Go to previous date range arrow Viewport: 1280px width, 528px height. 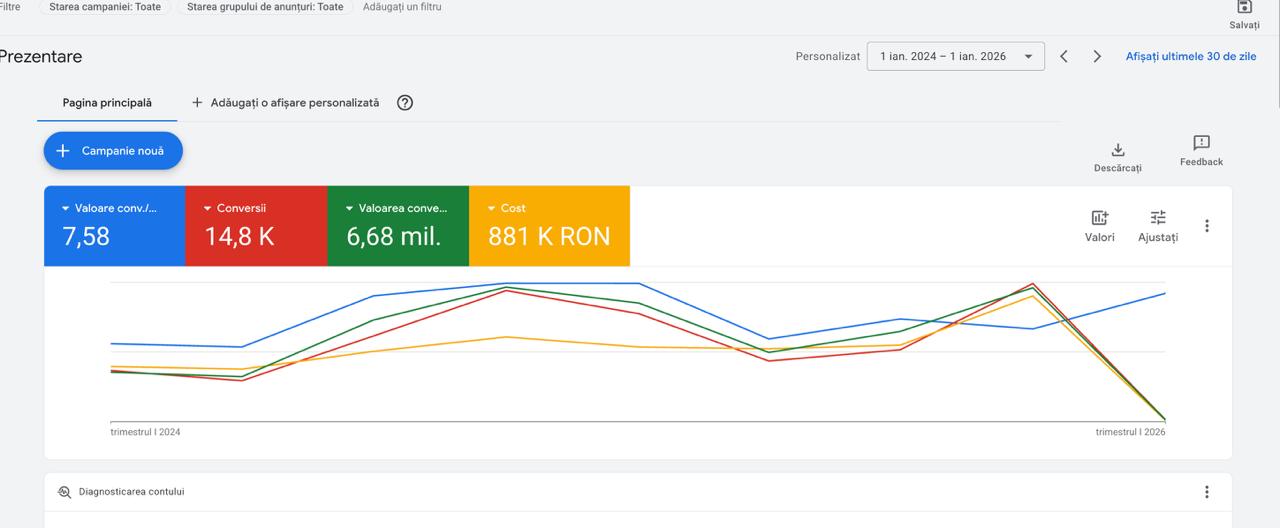point(1064,56)
